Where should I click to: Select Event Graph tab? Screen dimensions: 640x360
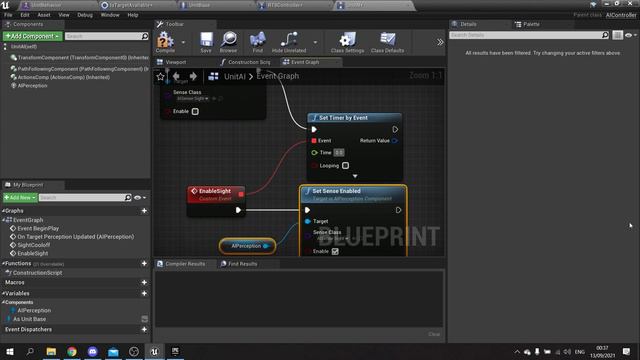pos(305,62)
